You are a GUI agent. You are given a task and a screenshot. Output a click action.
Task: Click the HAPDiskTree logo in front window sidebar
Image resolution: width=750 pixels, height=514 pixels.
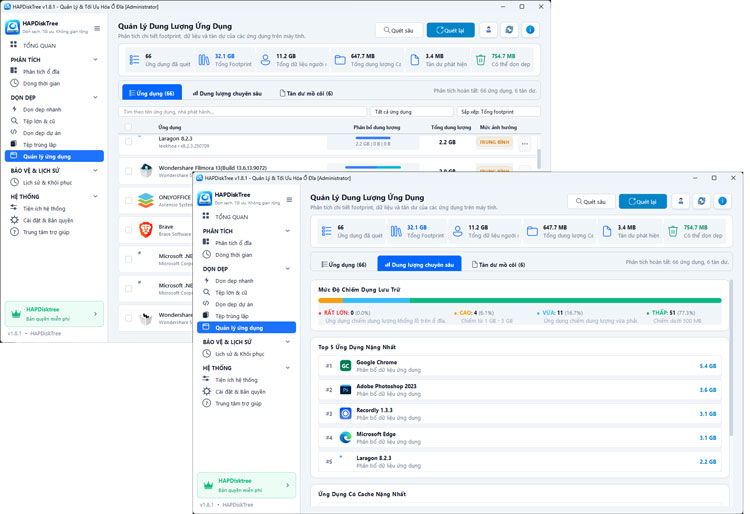coord(205,198)
